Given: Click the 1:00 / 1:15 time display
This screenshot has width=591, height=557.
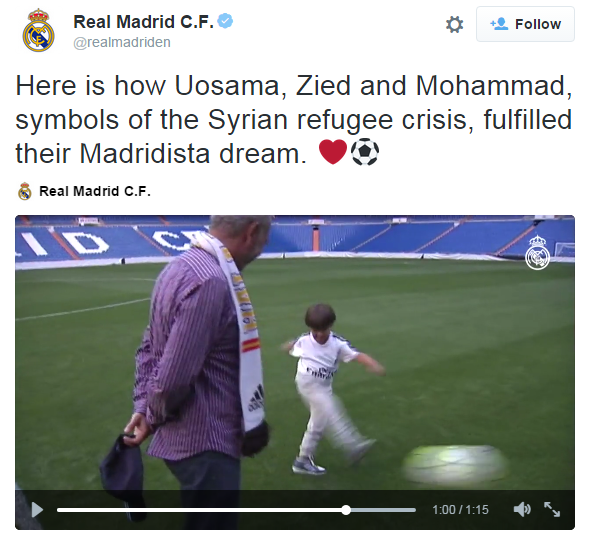Looking at the screenshot, I should [460, 510].
